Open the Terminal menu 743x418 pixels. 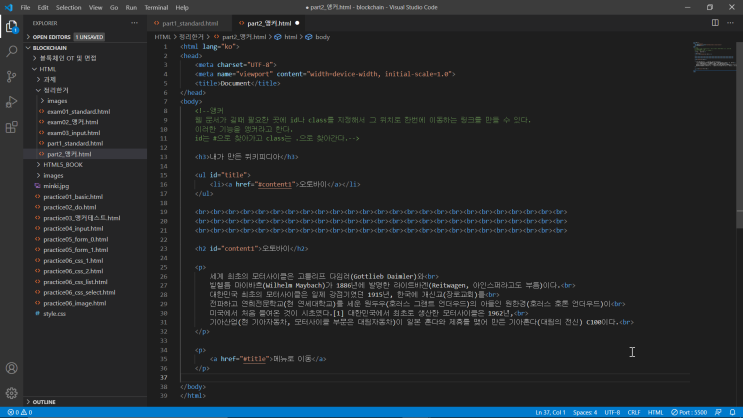click(156, 8)
